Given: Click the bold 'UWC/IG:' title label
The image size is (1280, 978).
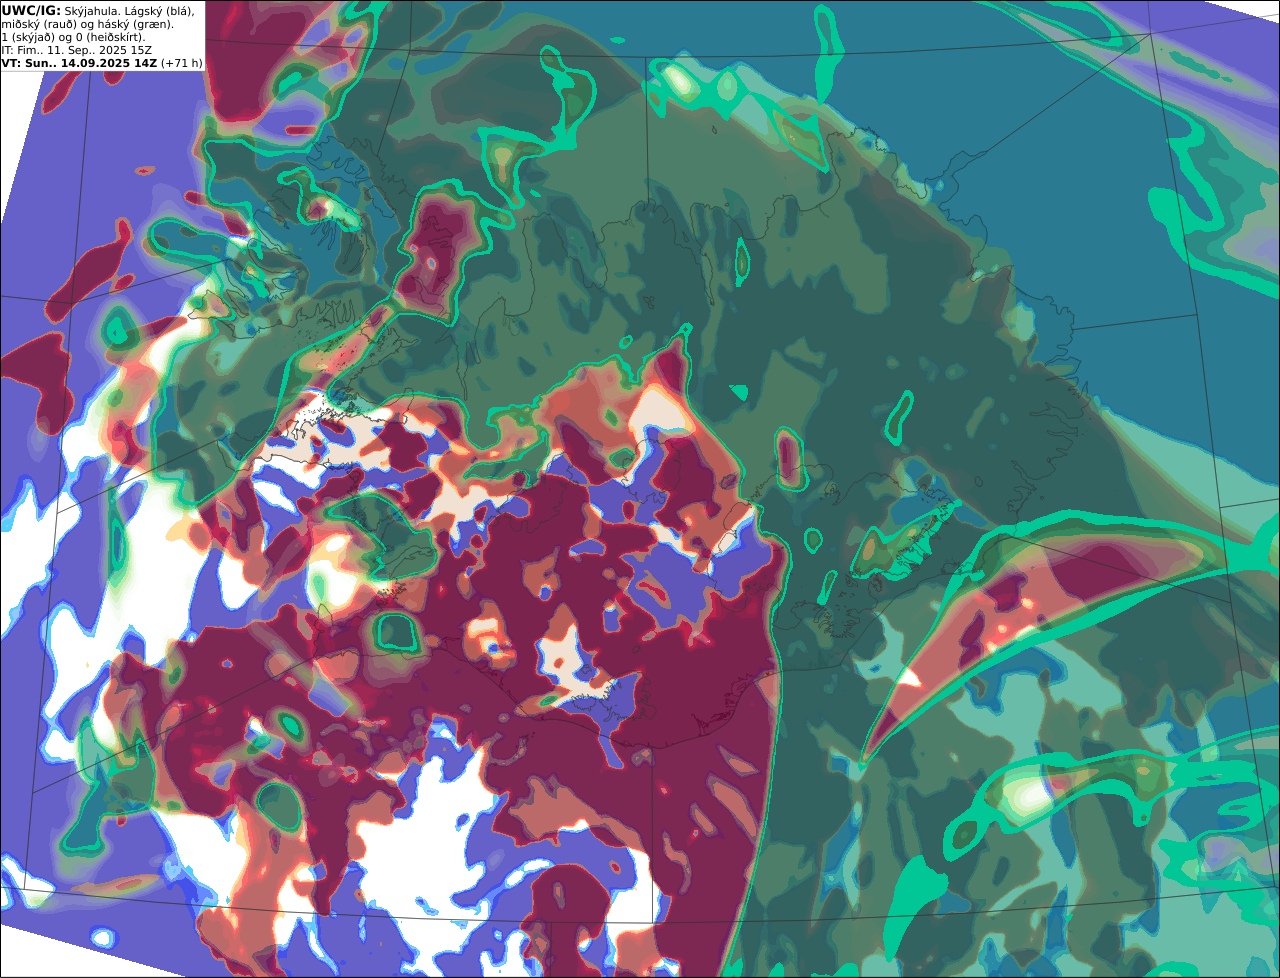Looking at the screenshot, I should (x=31, y=11).
